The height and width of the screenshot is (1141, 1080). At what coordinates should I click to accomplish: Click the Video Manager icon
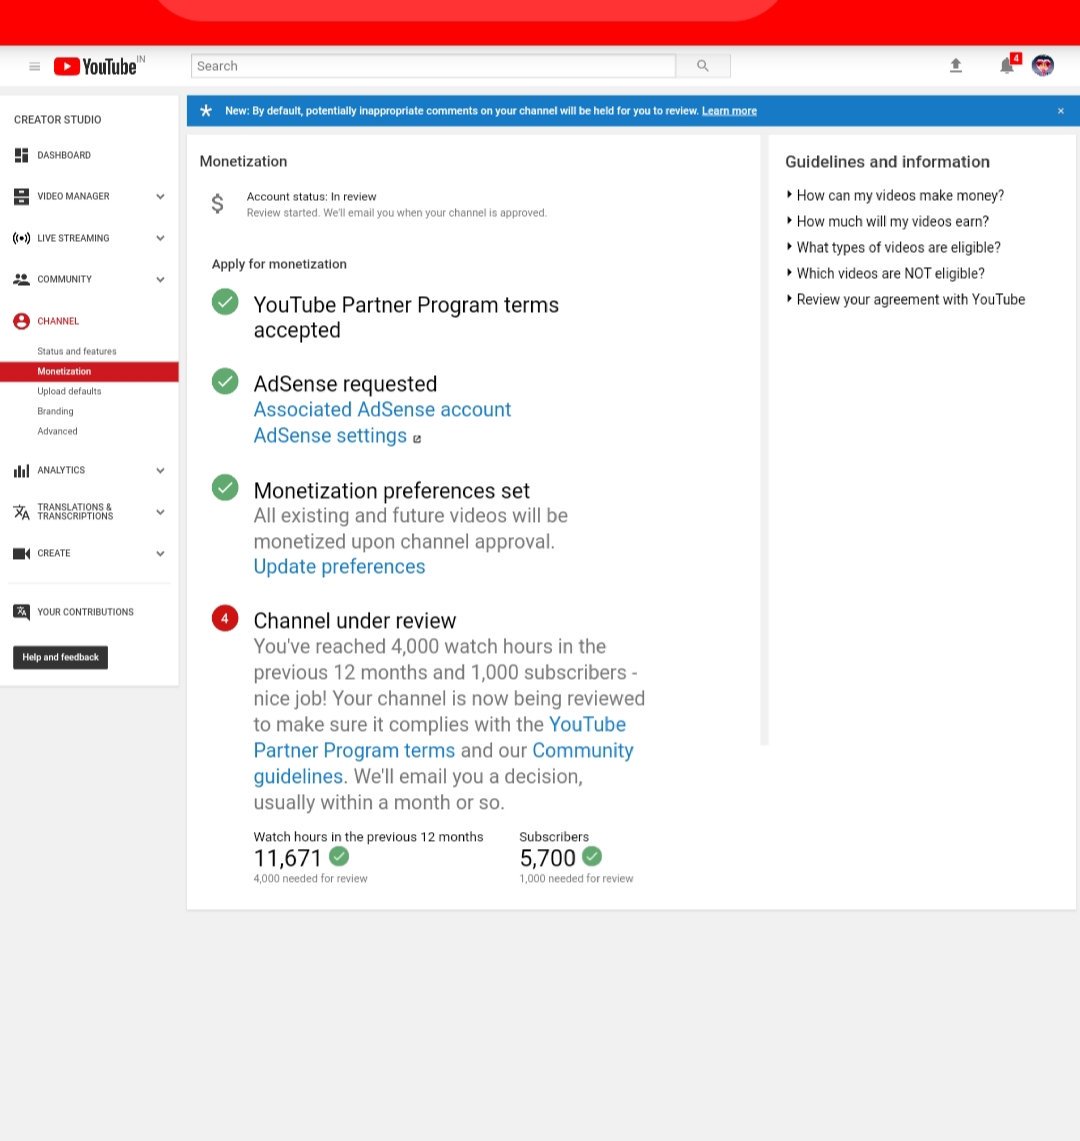pyautogui.click(x=21, y=196)
